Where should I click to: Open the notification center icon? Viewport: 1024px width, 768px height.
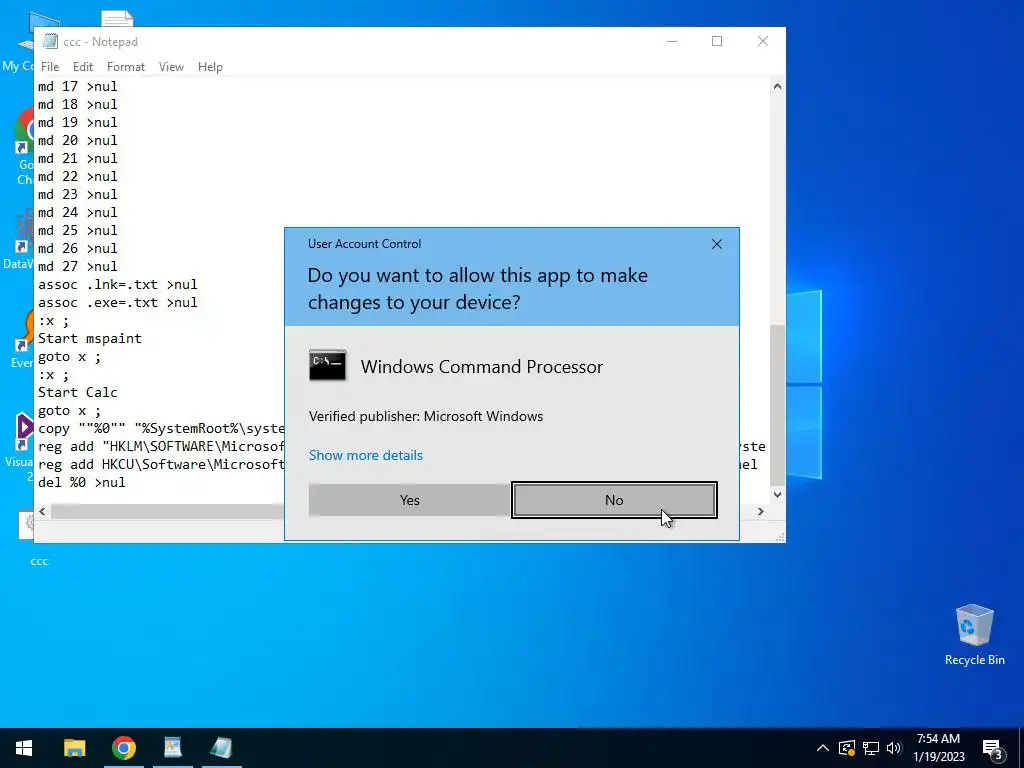[993, 748]
